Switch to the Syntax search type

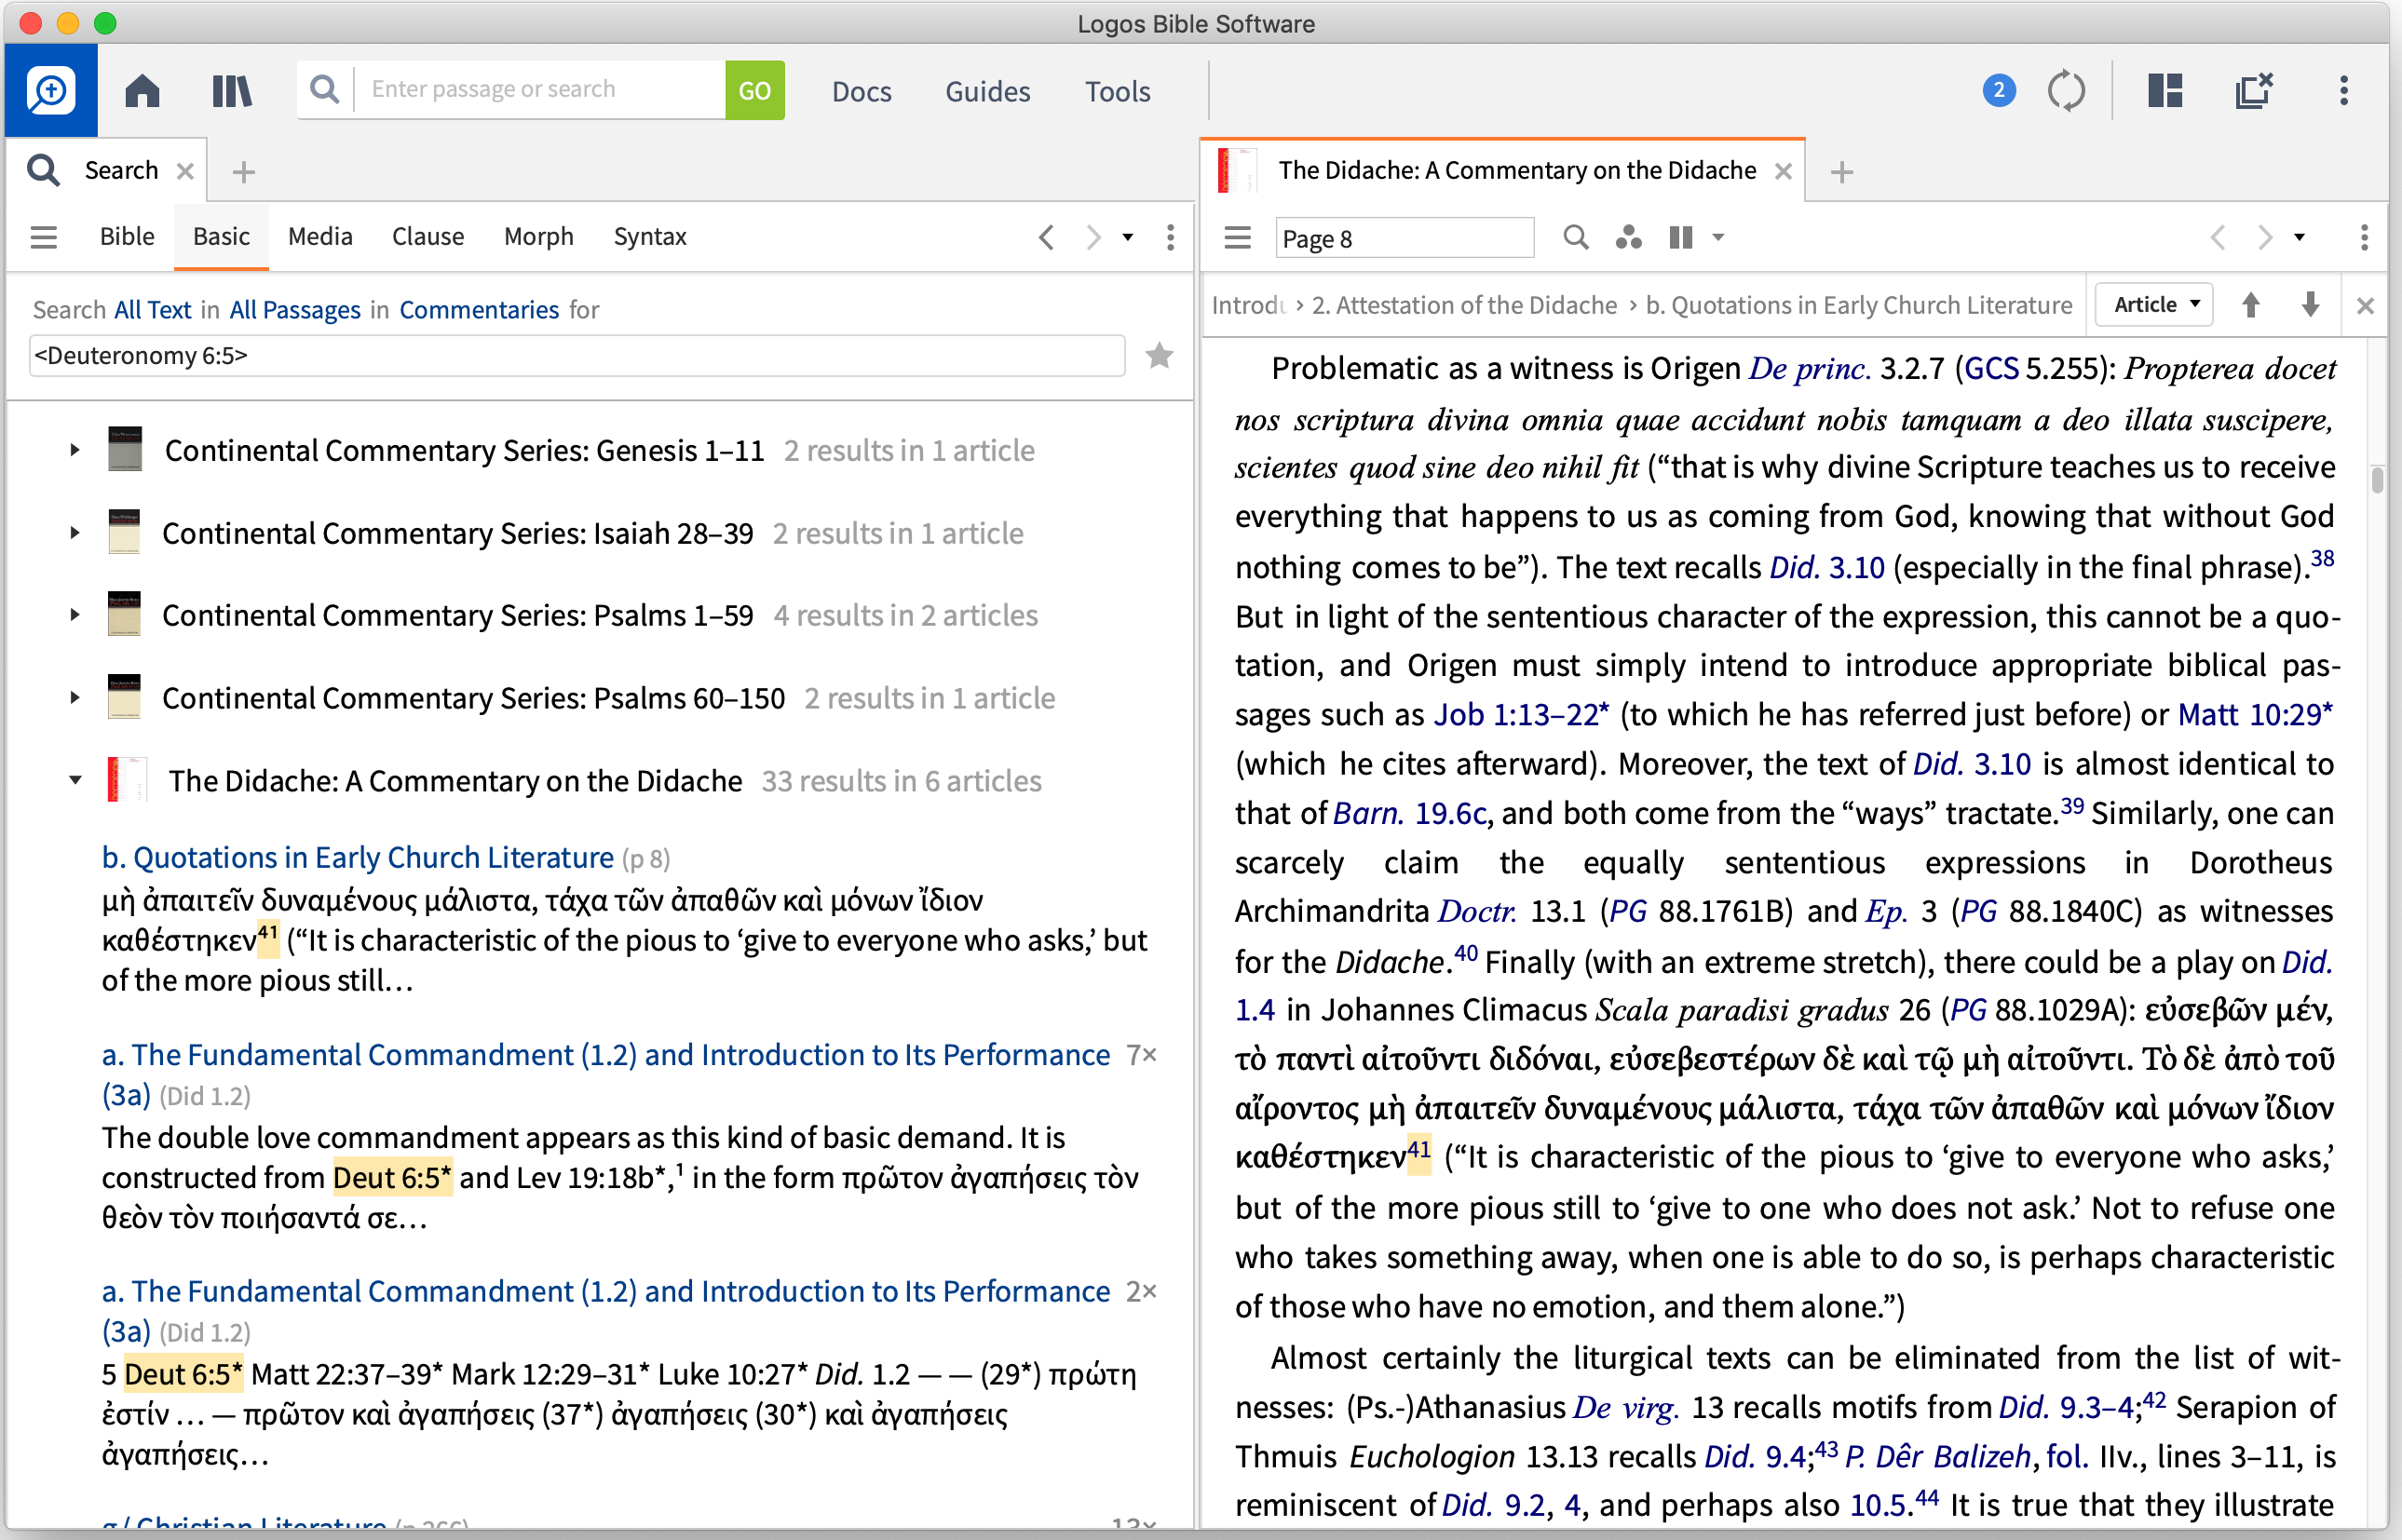(x=650, y=237)
